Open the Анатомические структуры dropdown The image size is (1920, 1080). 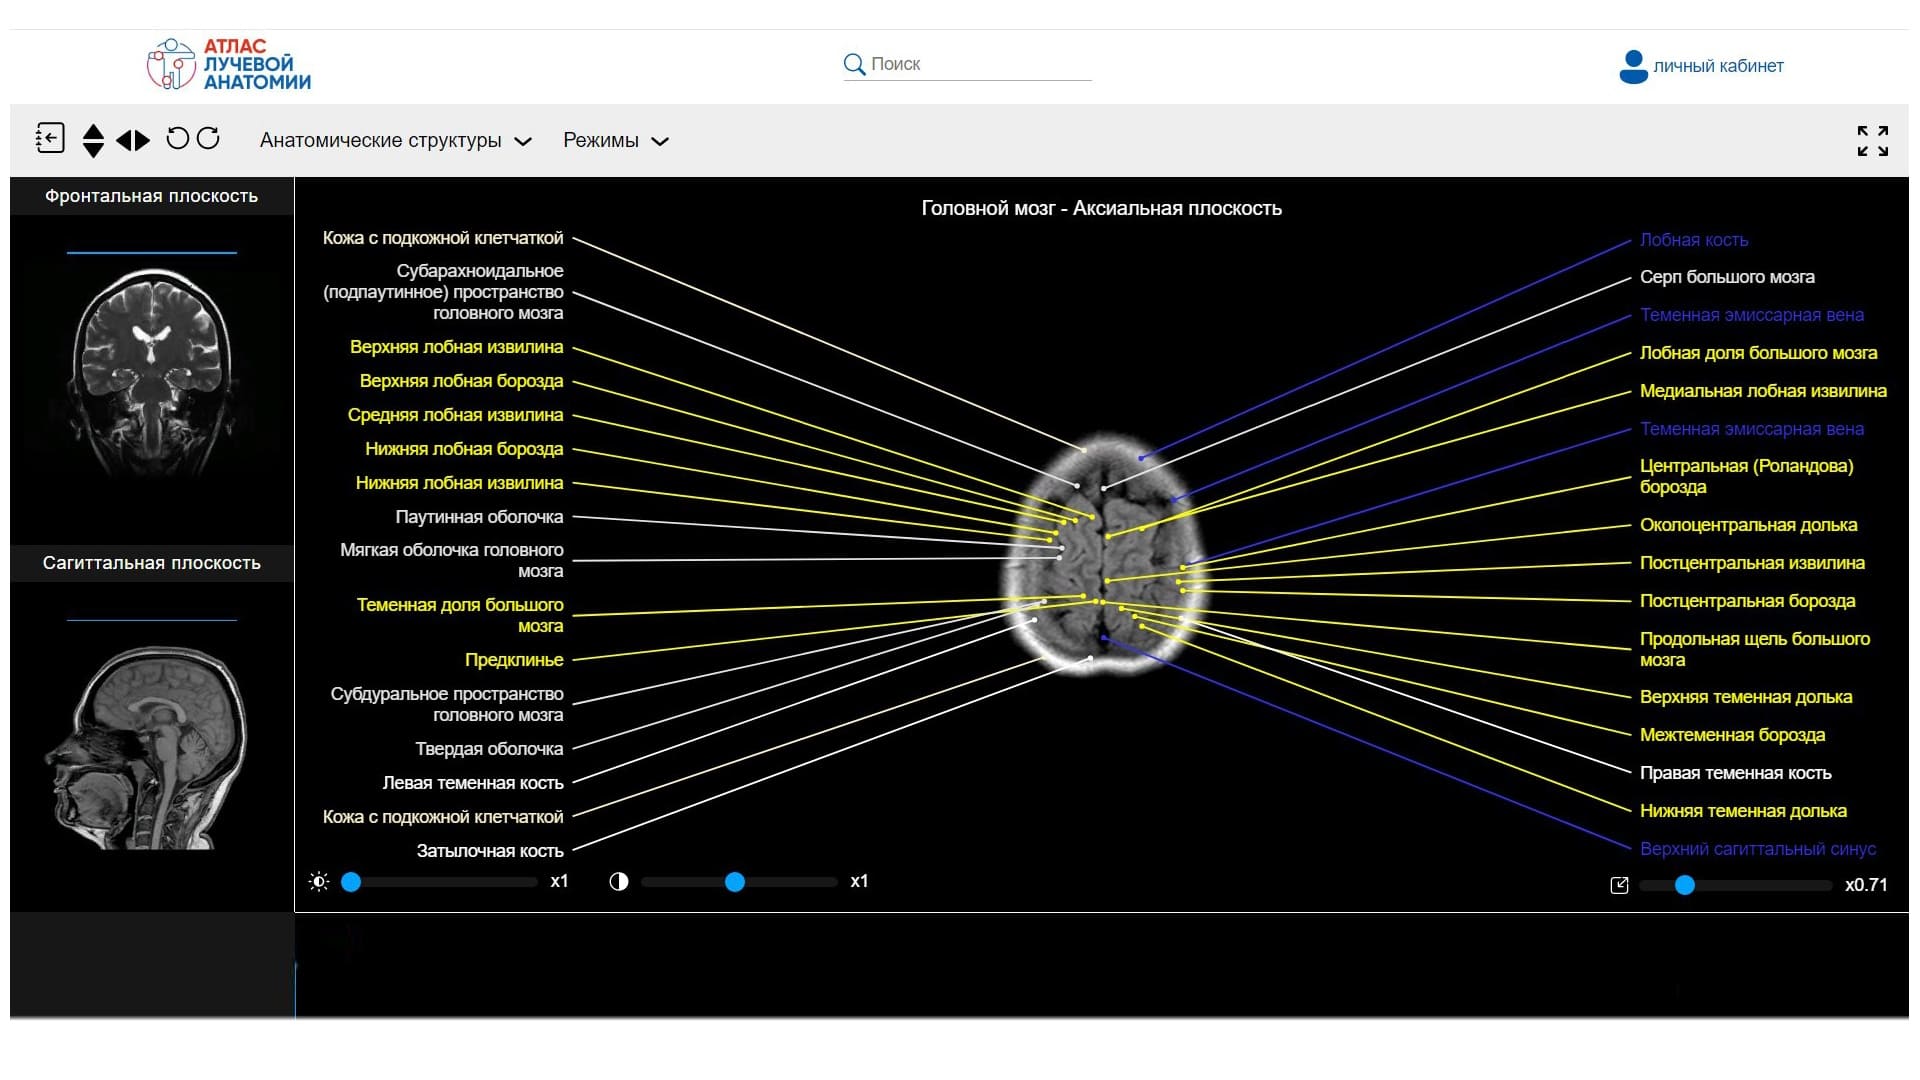(395, 140)
